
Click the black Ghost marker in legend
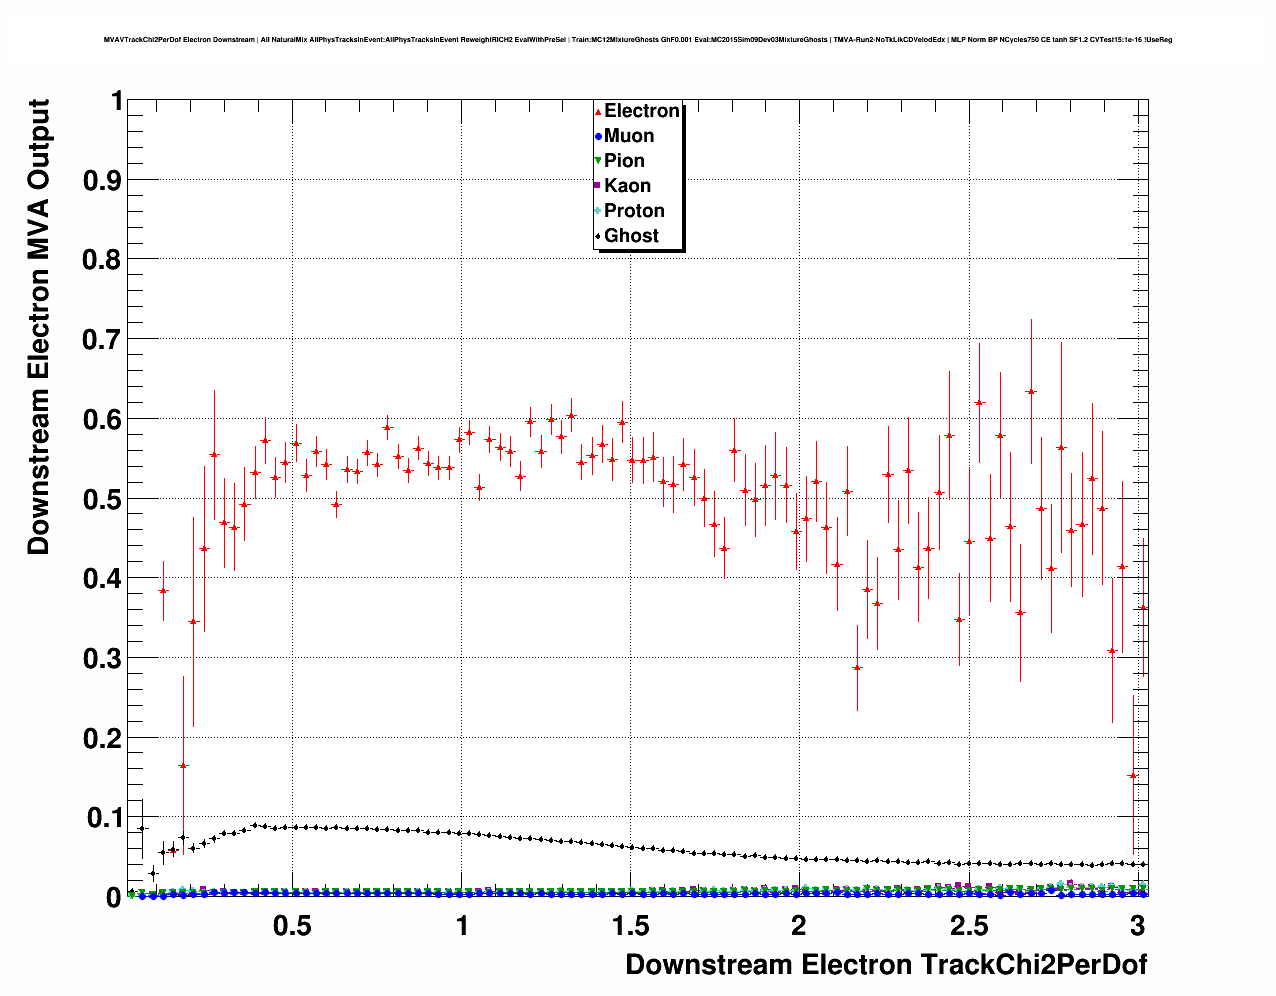598,236
